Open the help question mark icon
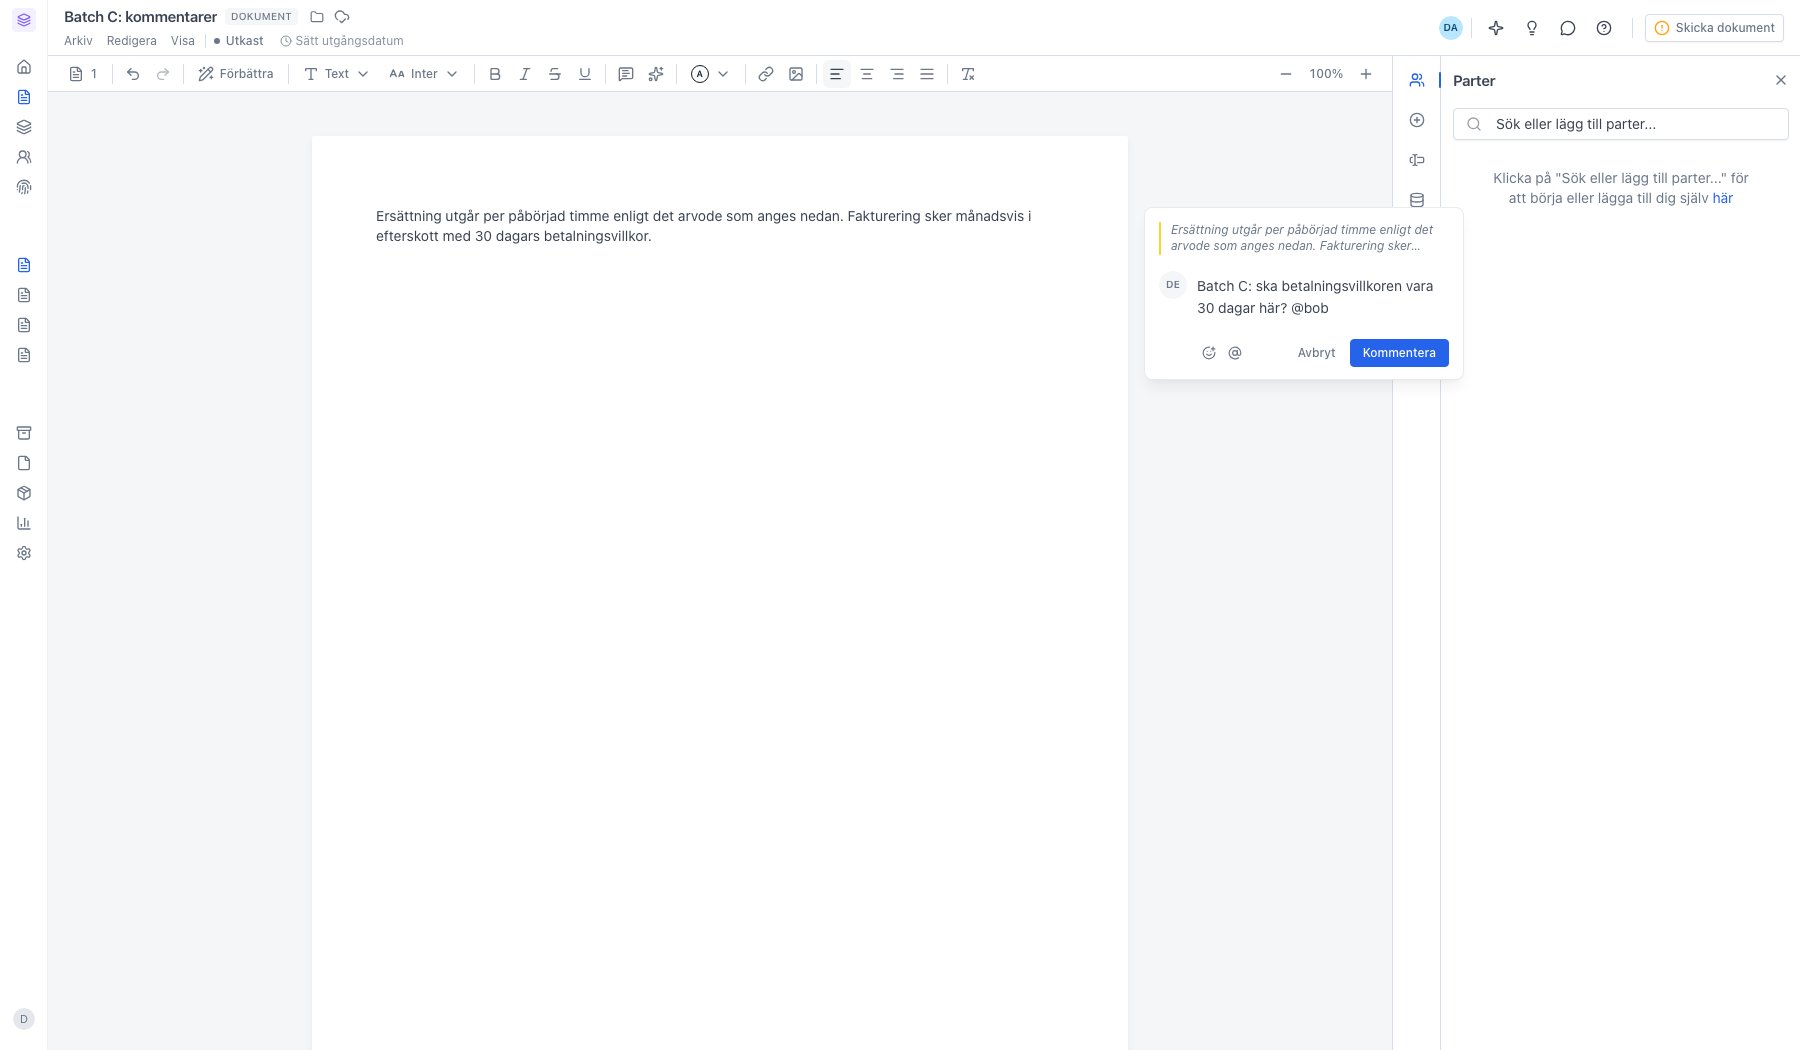Screen dimensions: 1800x1050 [x=1604, y=28]
